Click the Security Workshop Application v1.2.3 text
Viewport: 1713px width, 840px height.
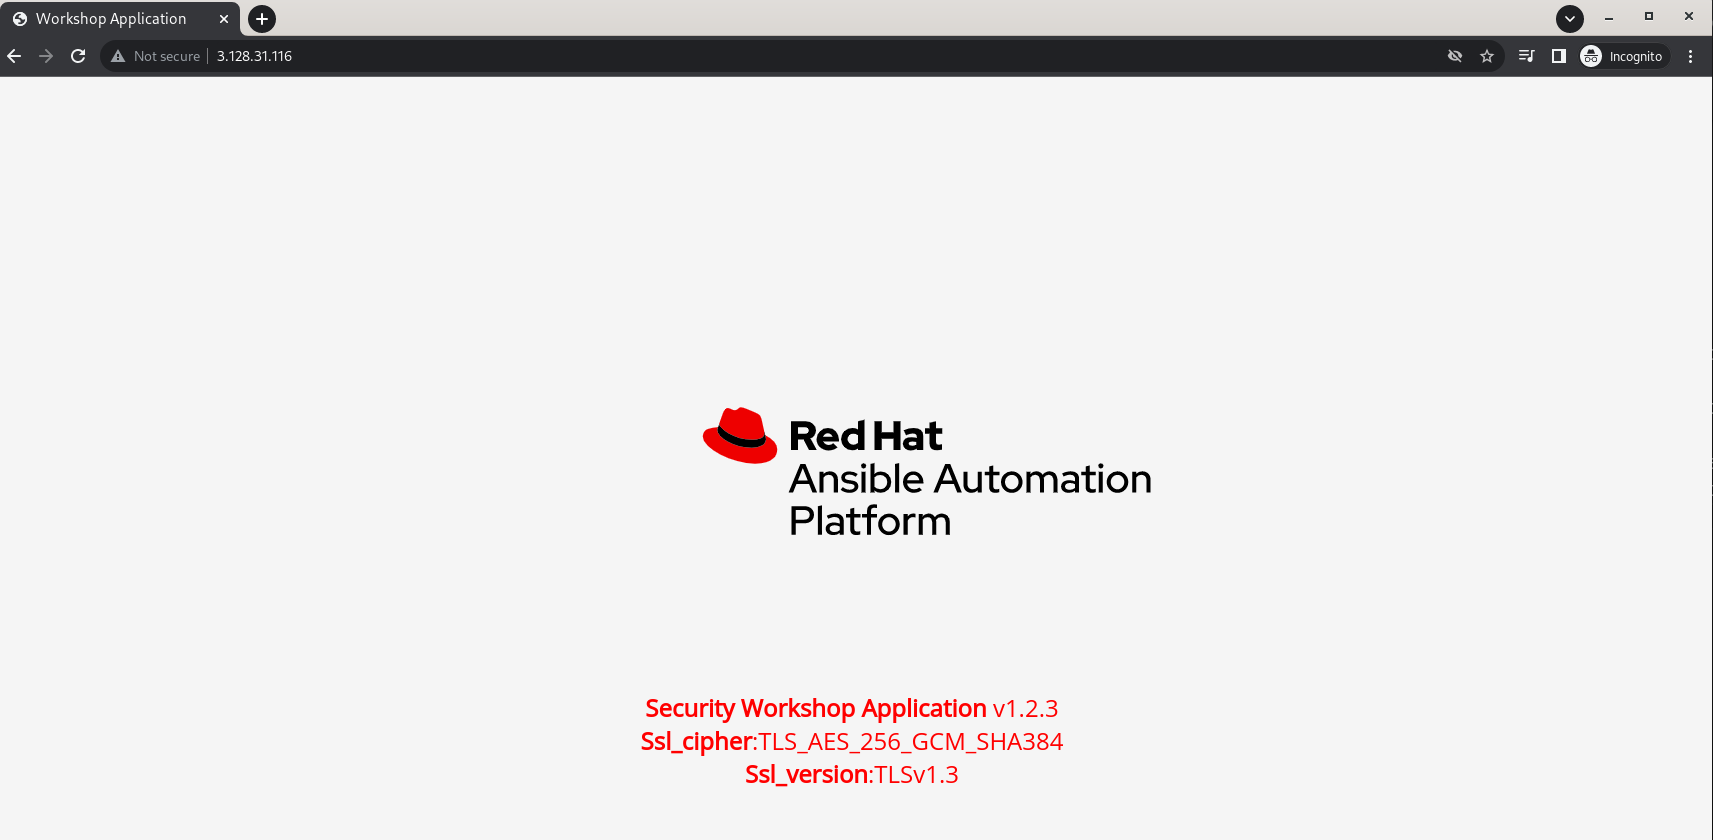pos(852,708)
